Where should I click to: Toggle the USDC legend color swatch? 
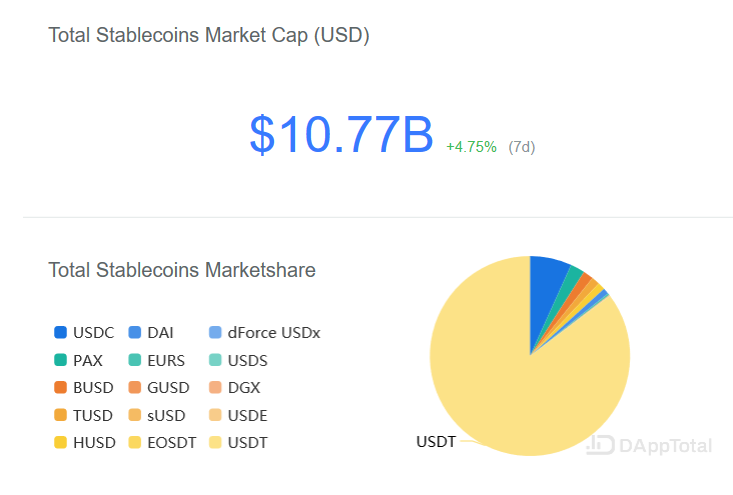[x=61, y=332]
